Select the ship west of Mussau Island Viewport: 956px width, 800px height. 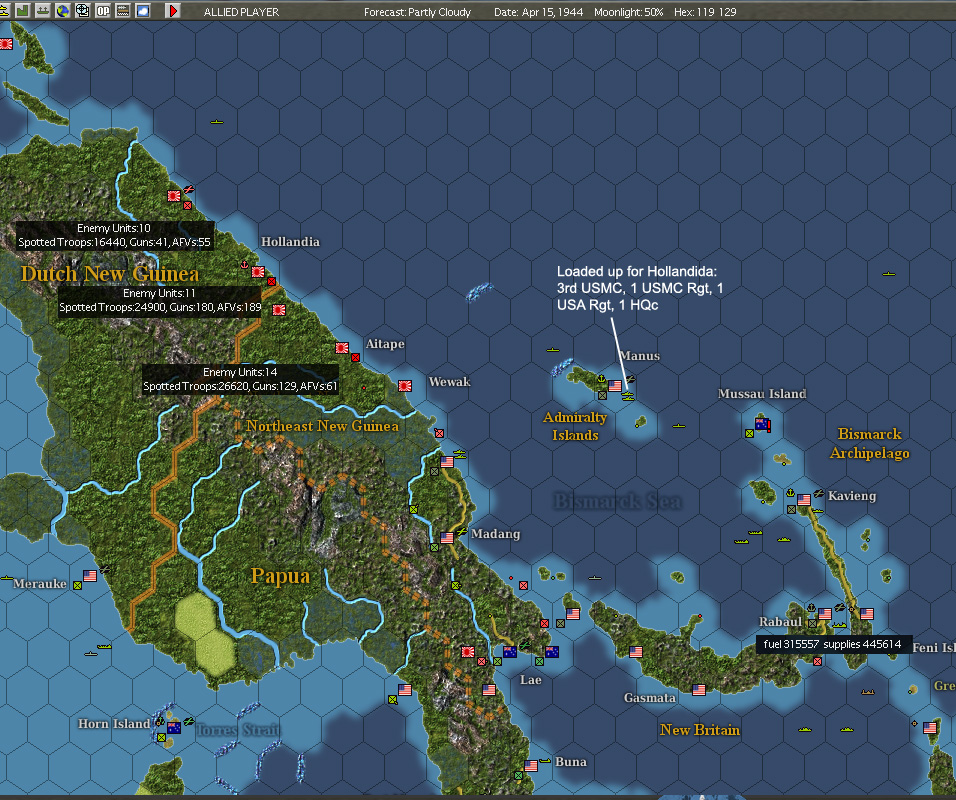tap(679, 426)
